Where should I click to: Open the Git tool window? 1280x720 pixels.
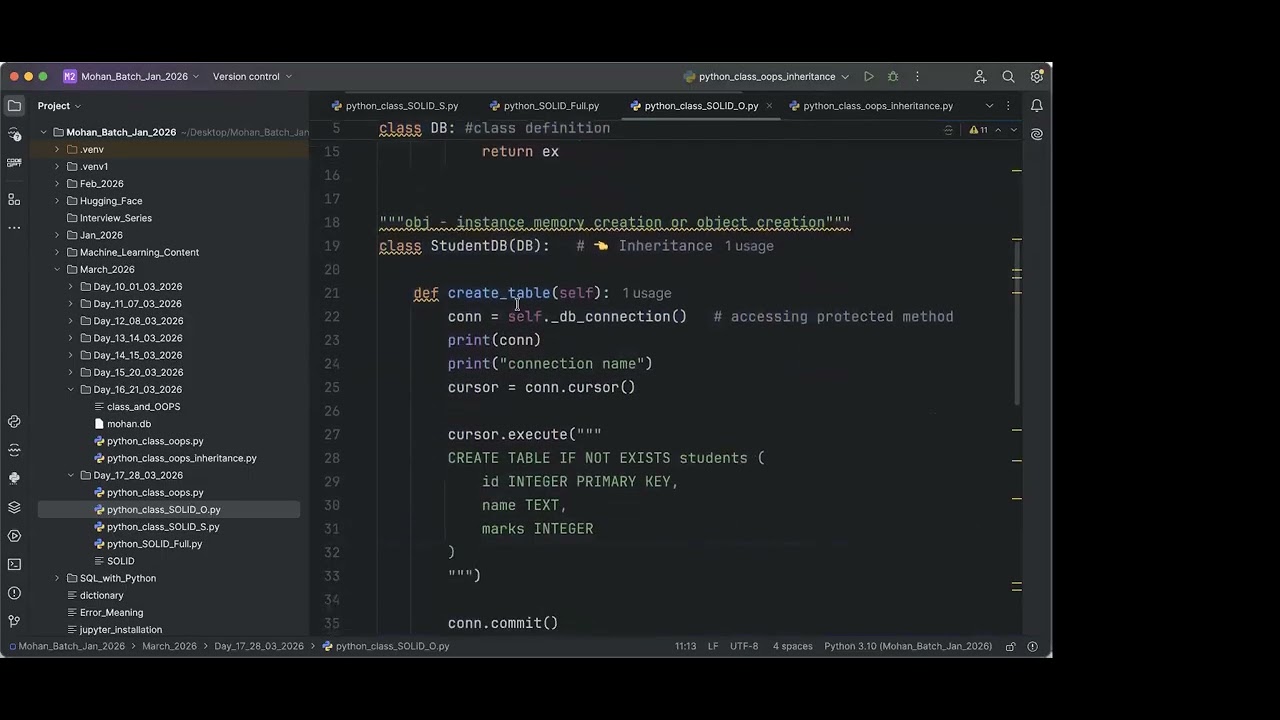(x=14, y=621)
